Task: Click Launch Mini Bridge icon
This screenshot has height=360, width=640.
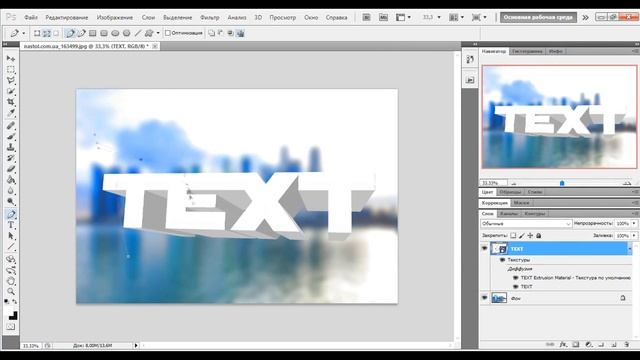Action: pyautogui.click(x=383, y=17)
